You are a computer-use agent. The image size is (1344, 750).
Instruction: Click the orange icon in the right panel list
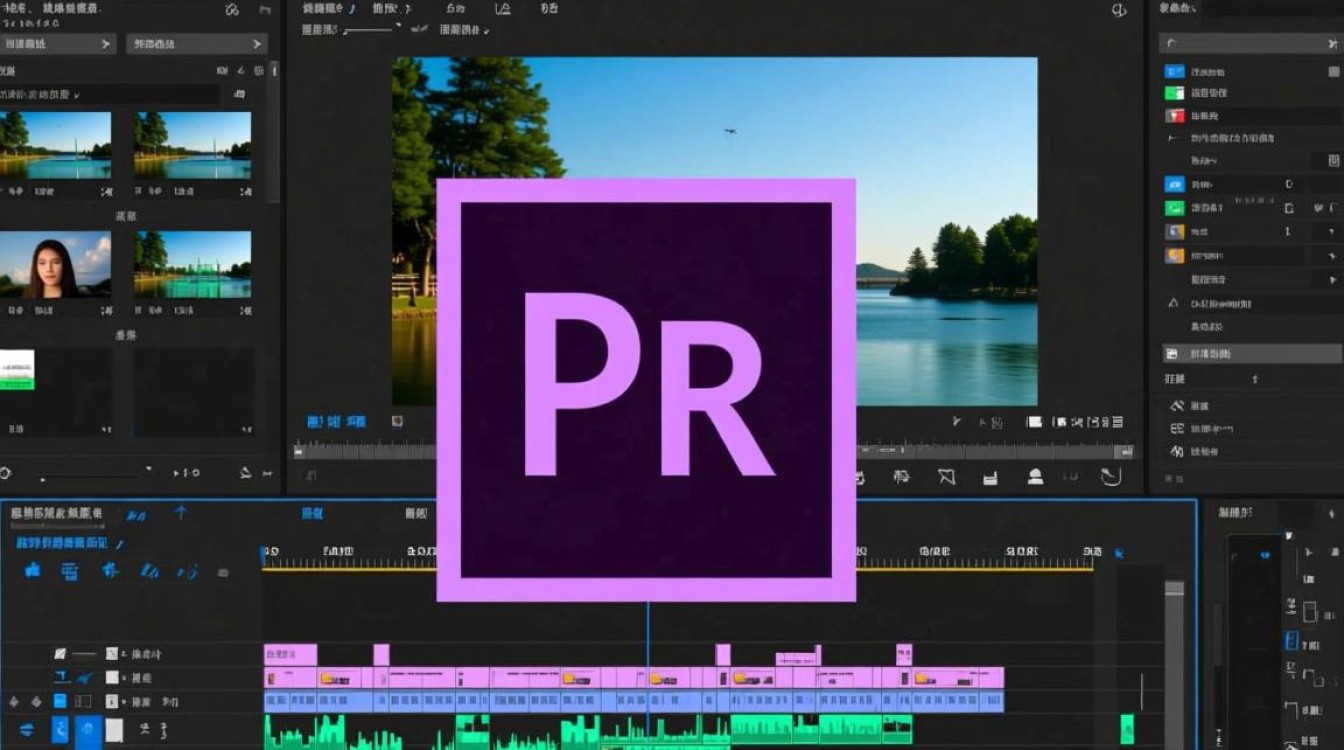point(1175,255)
